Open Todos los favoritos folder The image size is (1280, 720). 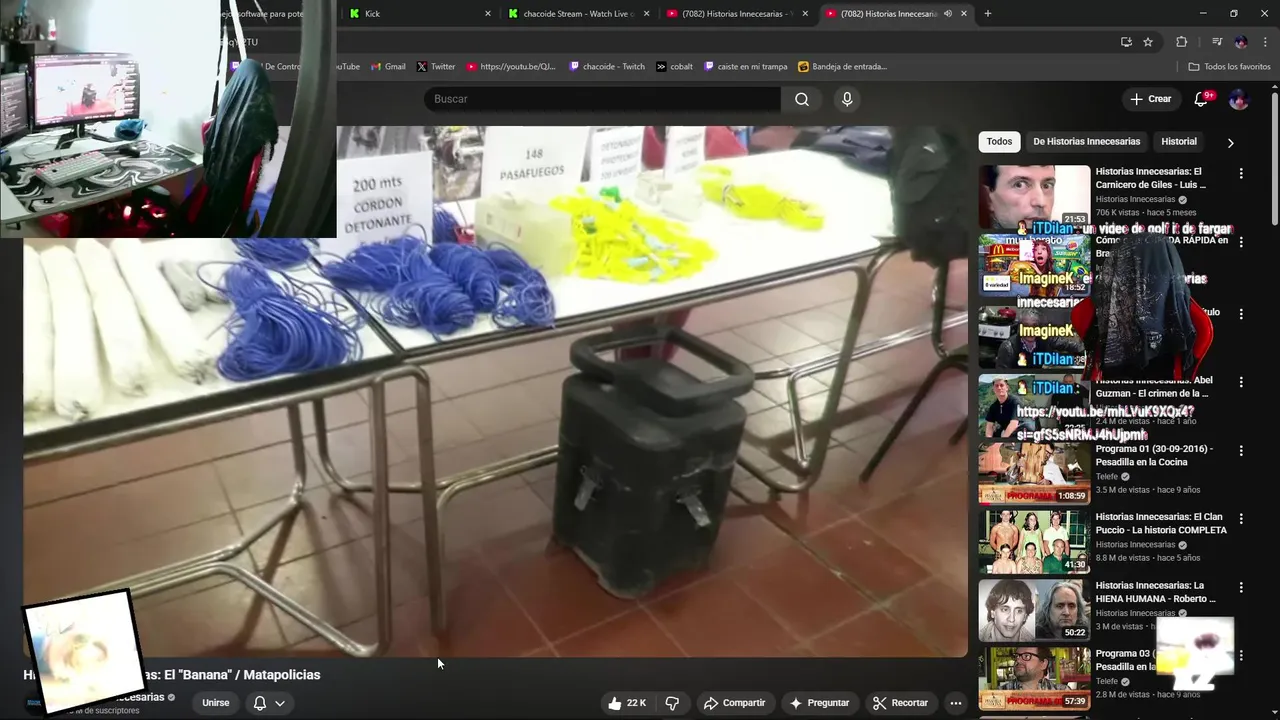1229,67
